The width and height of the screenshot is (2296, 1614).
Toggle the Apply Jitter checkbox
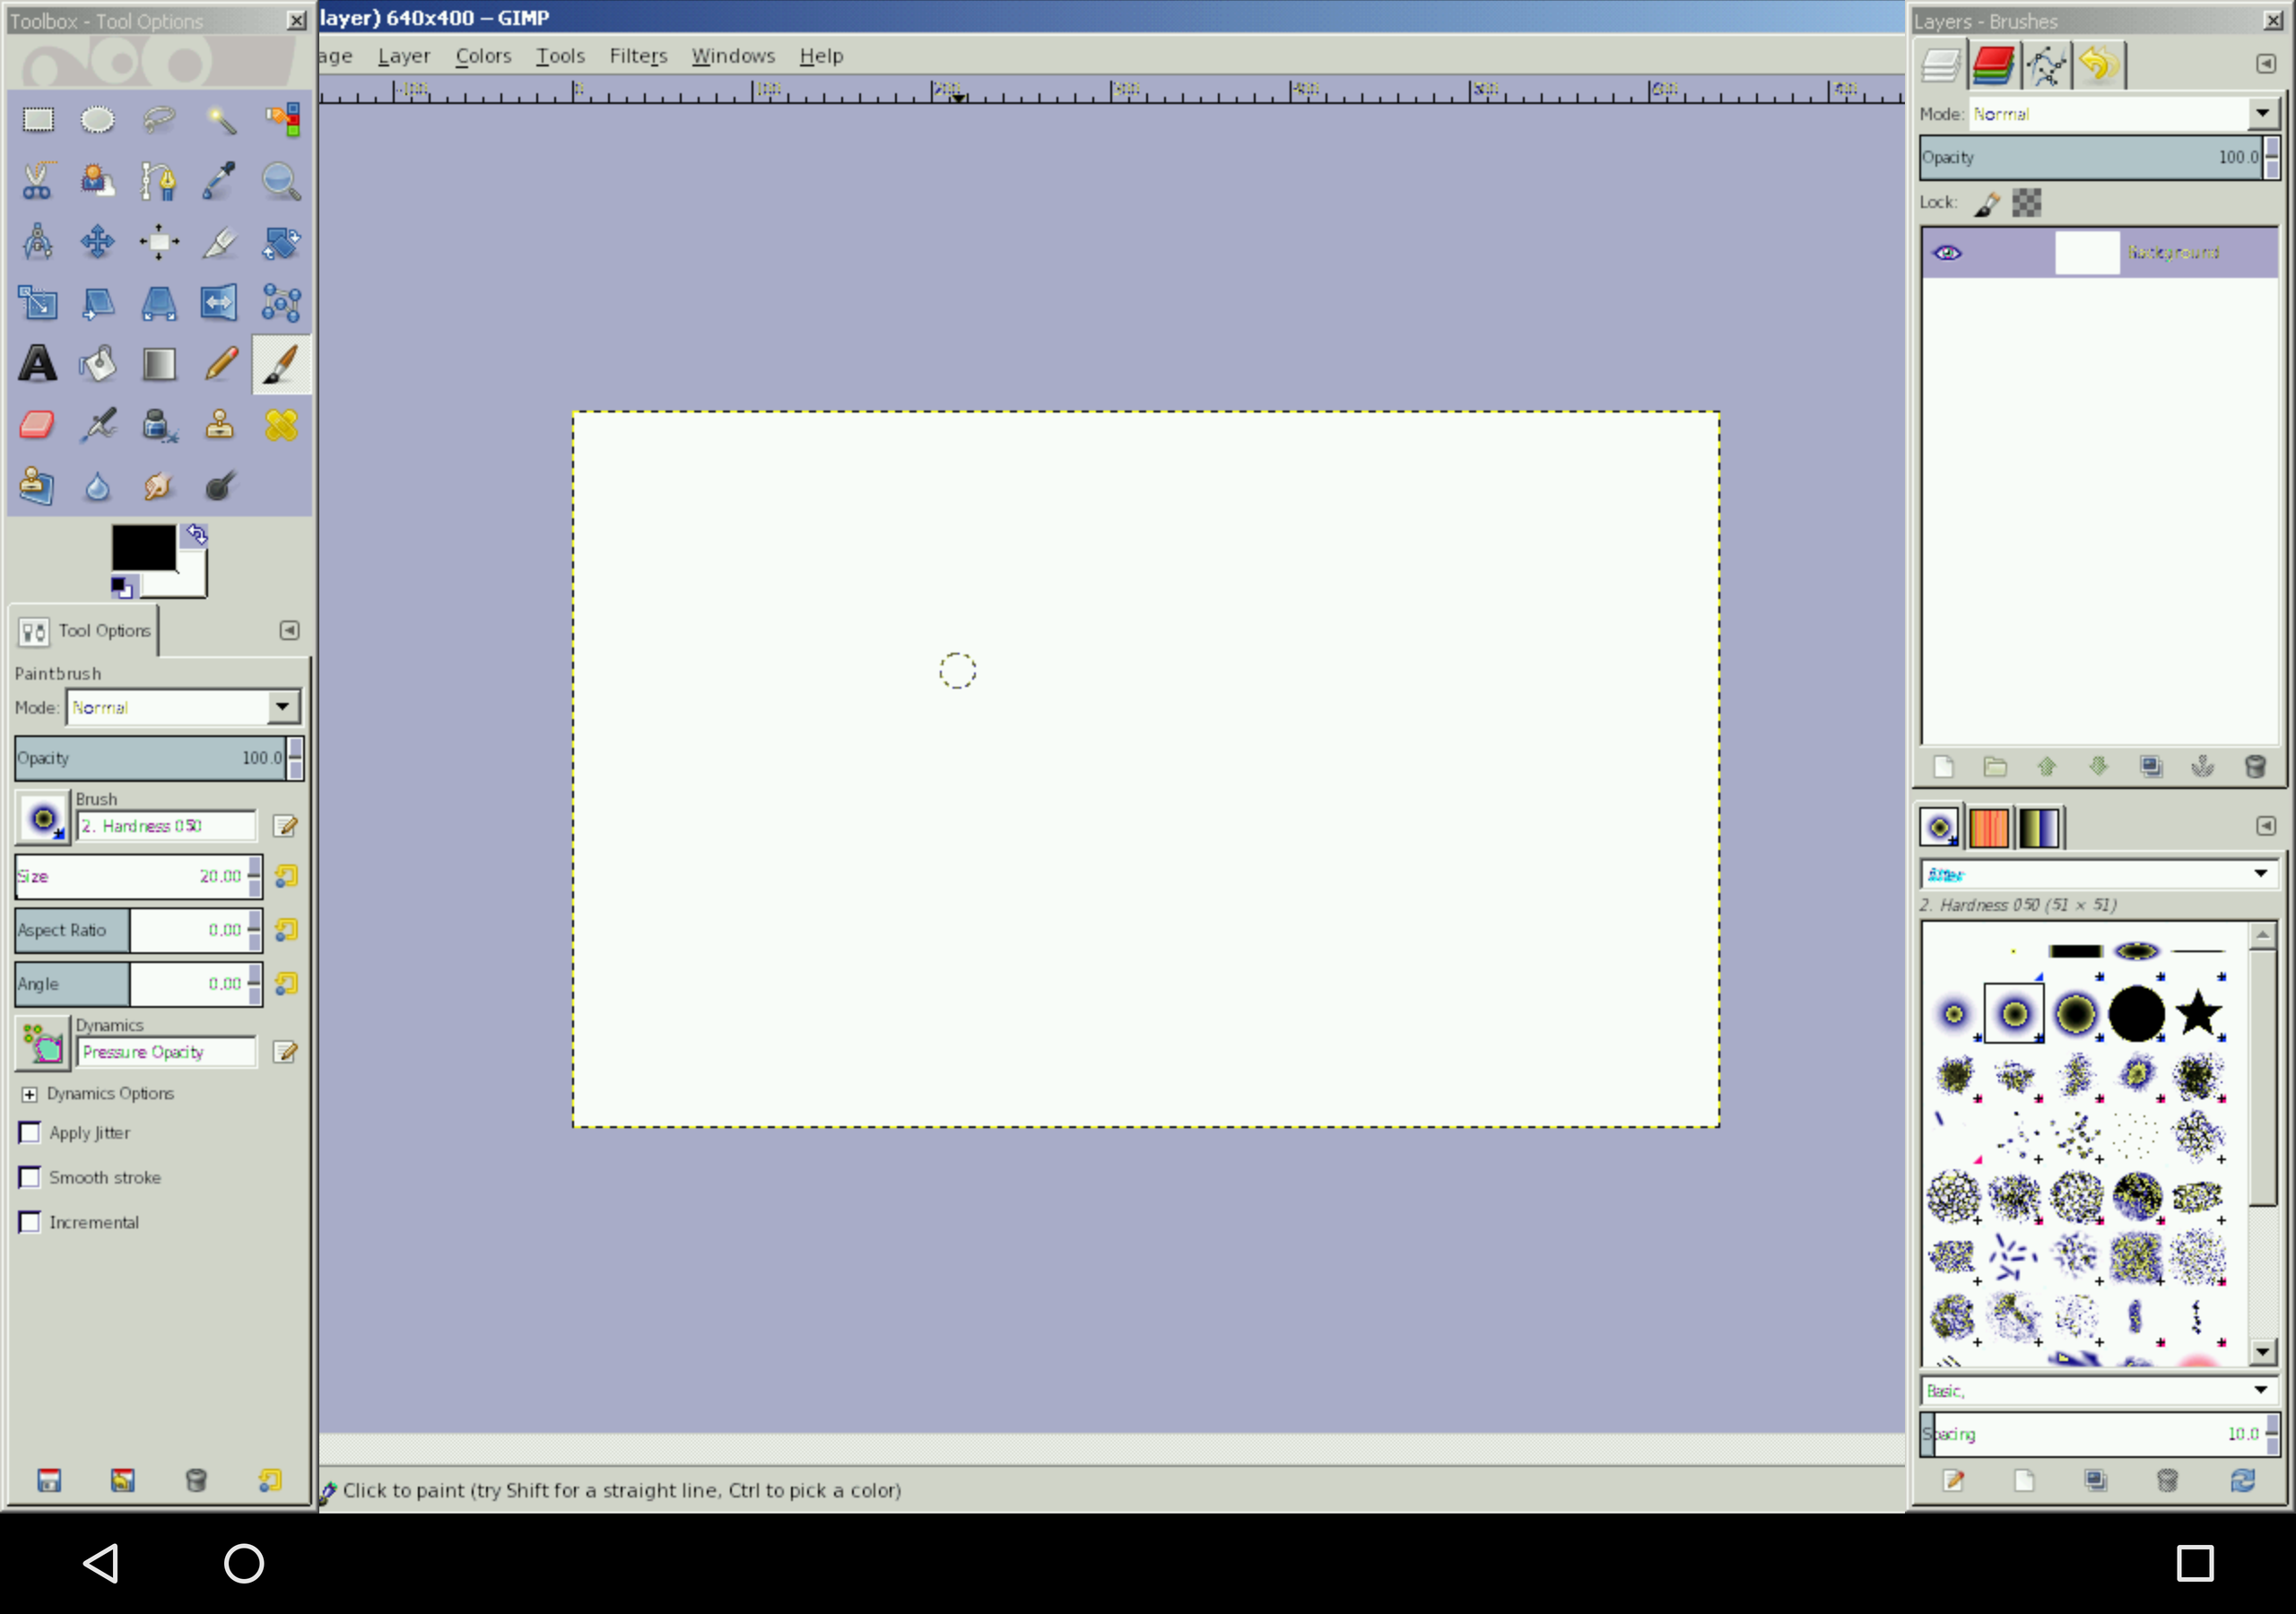30,1132
